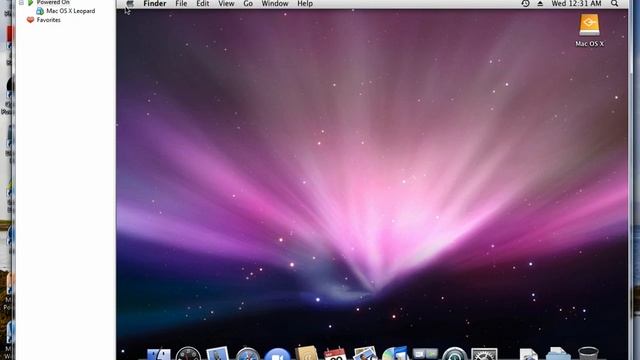Screen dimensions: 640x360
Task: Open iTunes from the Dock
Action: click(x=395, y=353)
